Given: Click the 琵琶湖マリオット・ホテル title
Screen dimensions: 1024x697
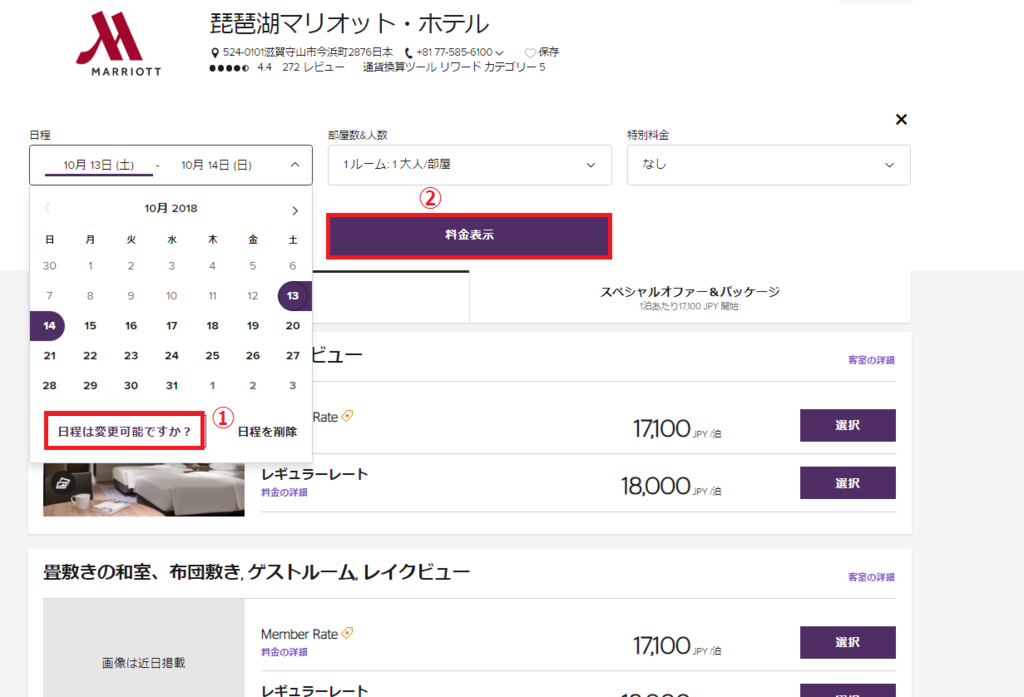Looking at the screenshot, I should pos(349,24).
